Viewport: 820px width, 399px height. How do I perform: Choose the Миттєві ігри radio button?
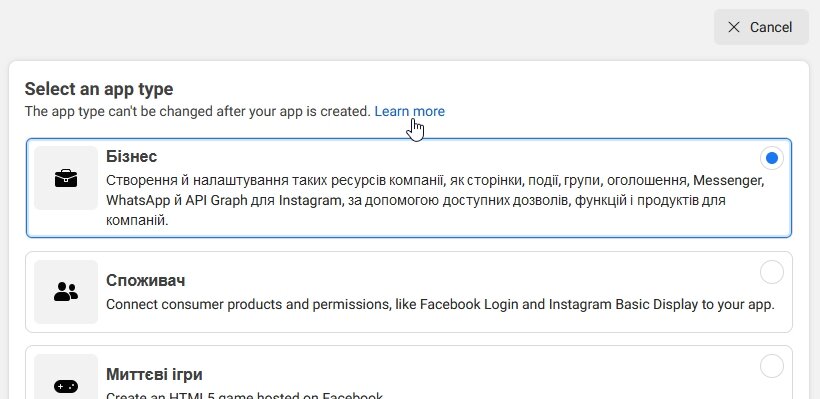tap(771, 366)
